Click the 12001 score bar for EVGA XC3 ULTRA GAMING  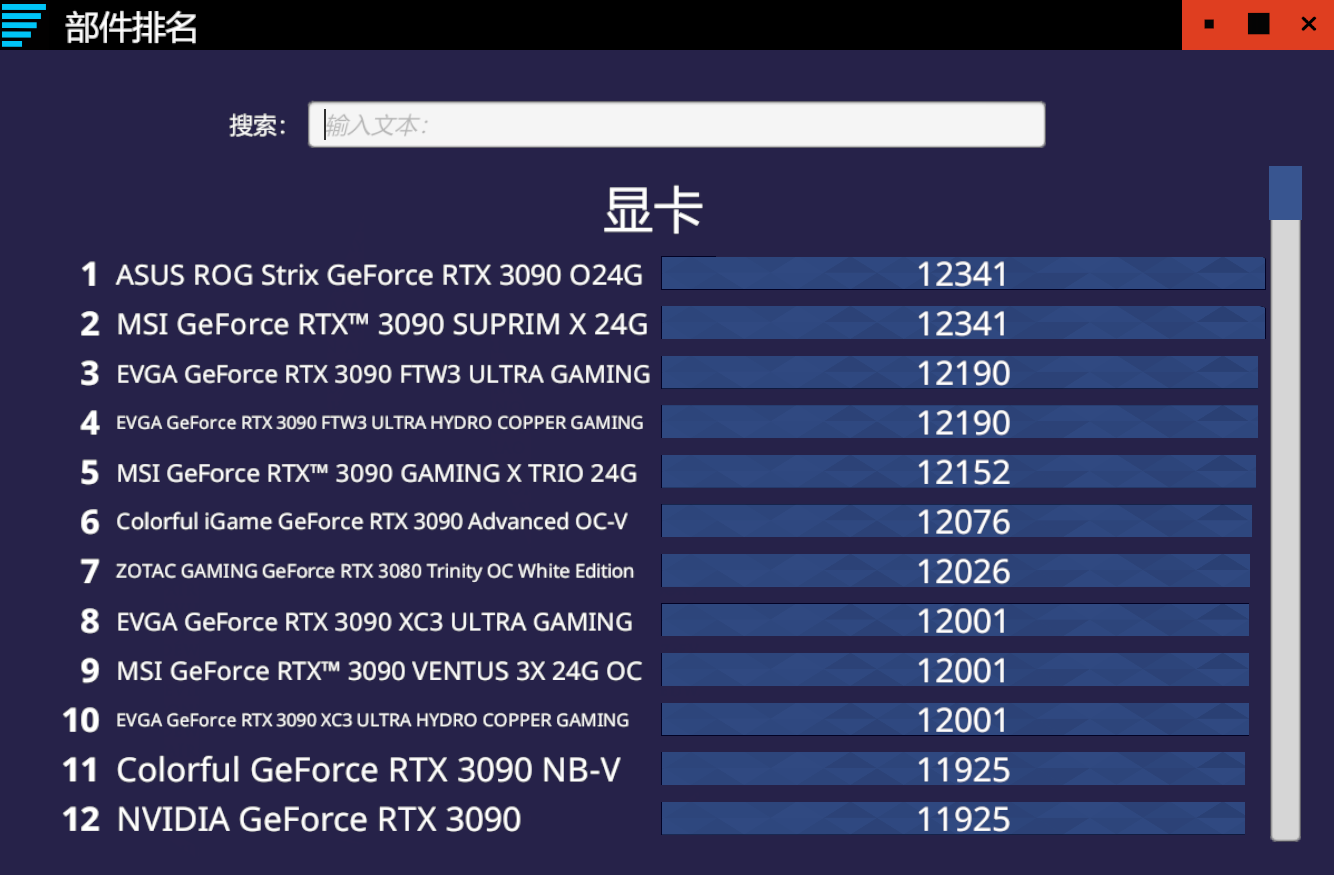pyautogui.click(x=955, y=621)
